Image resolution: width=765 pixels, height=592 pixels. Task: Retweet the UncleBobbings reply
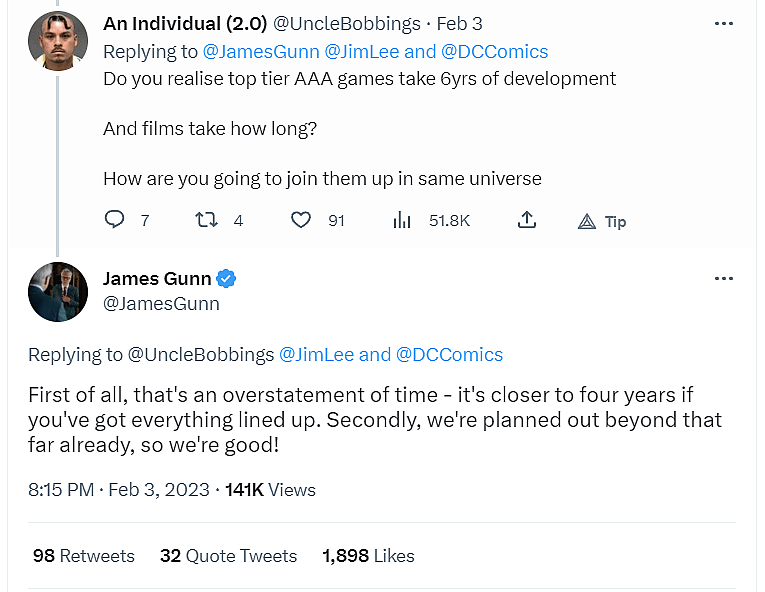coord(208,220)
